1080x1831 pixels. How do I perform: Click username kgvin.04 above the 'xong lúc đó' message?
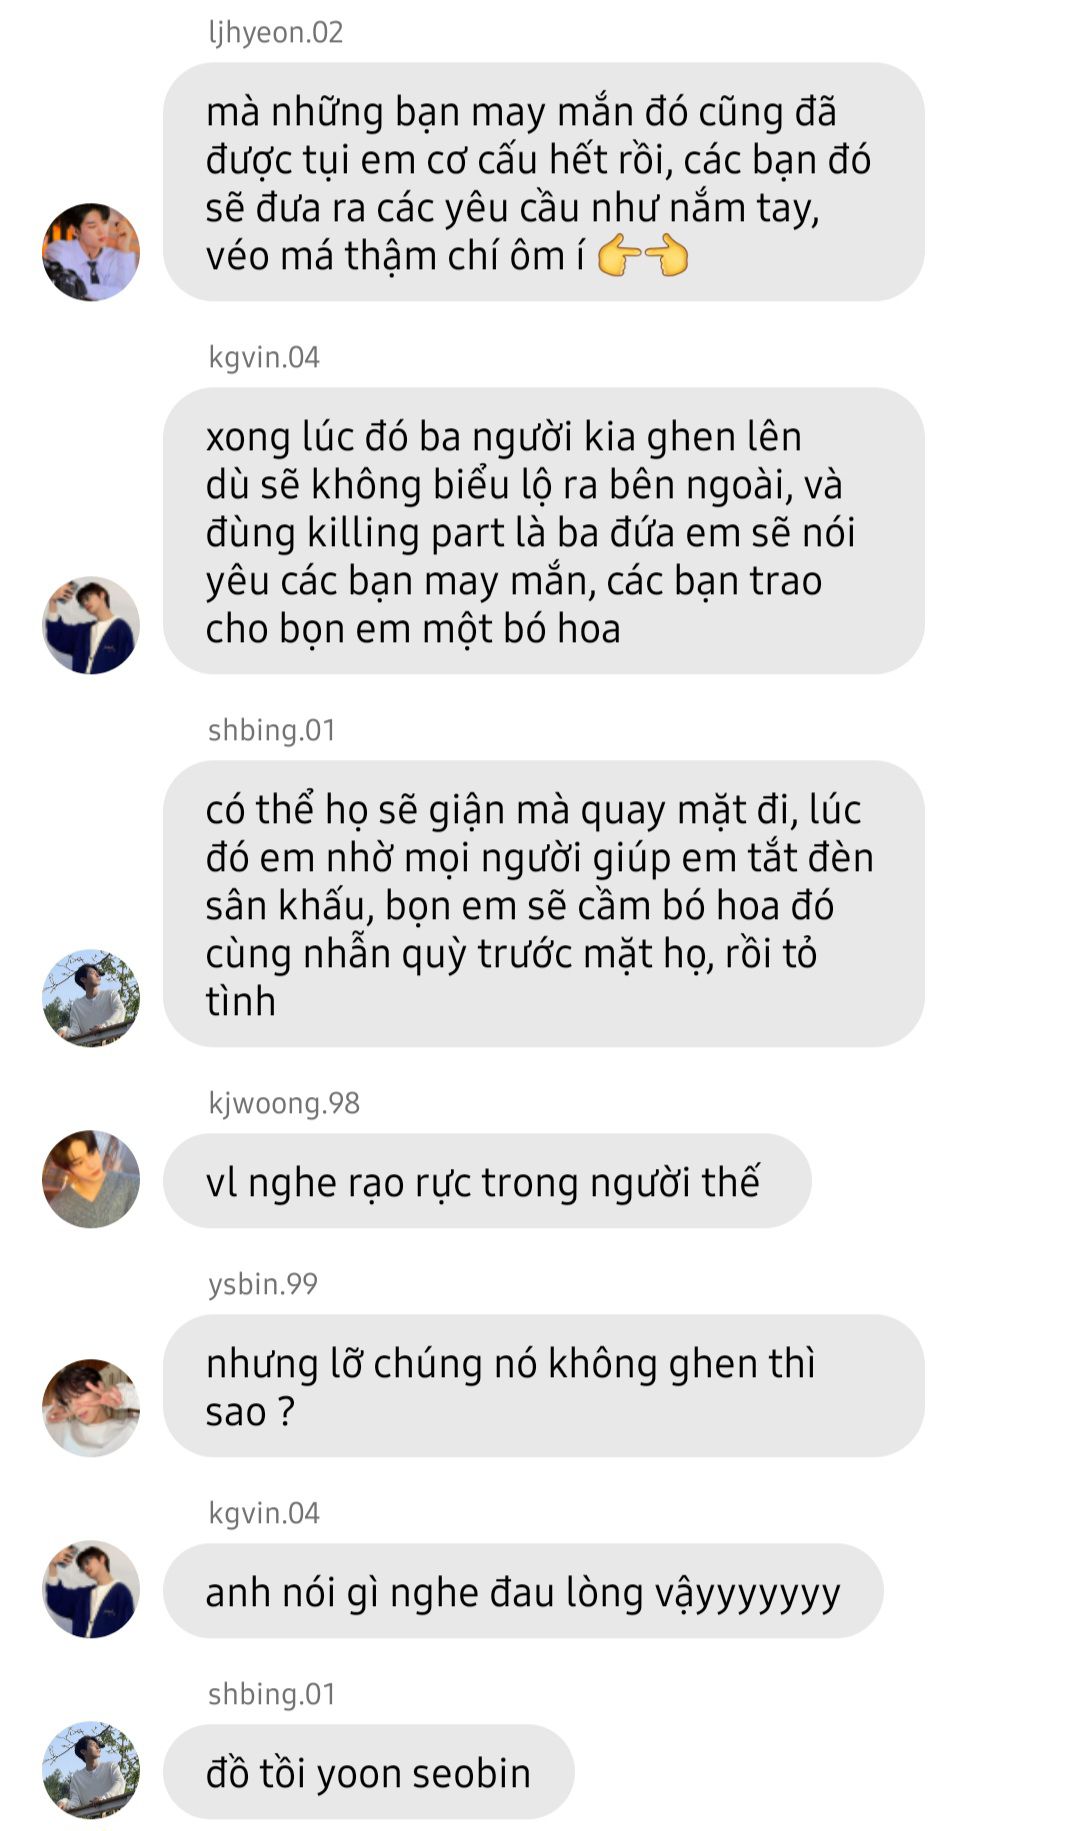pos(264,357)
